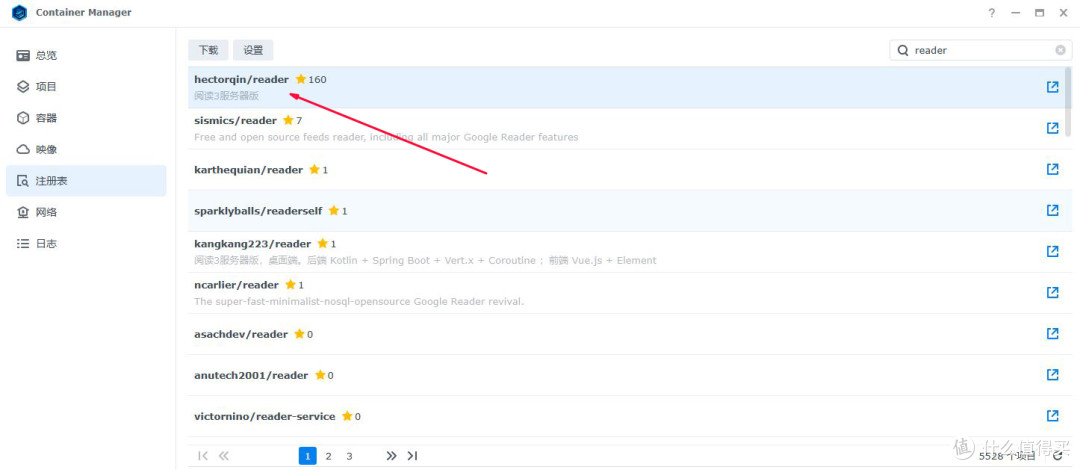Go to the first page arrow
Screen dimensions: 1080x470
[202, 456]
